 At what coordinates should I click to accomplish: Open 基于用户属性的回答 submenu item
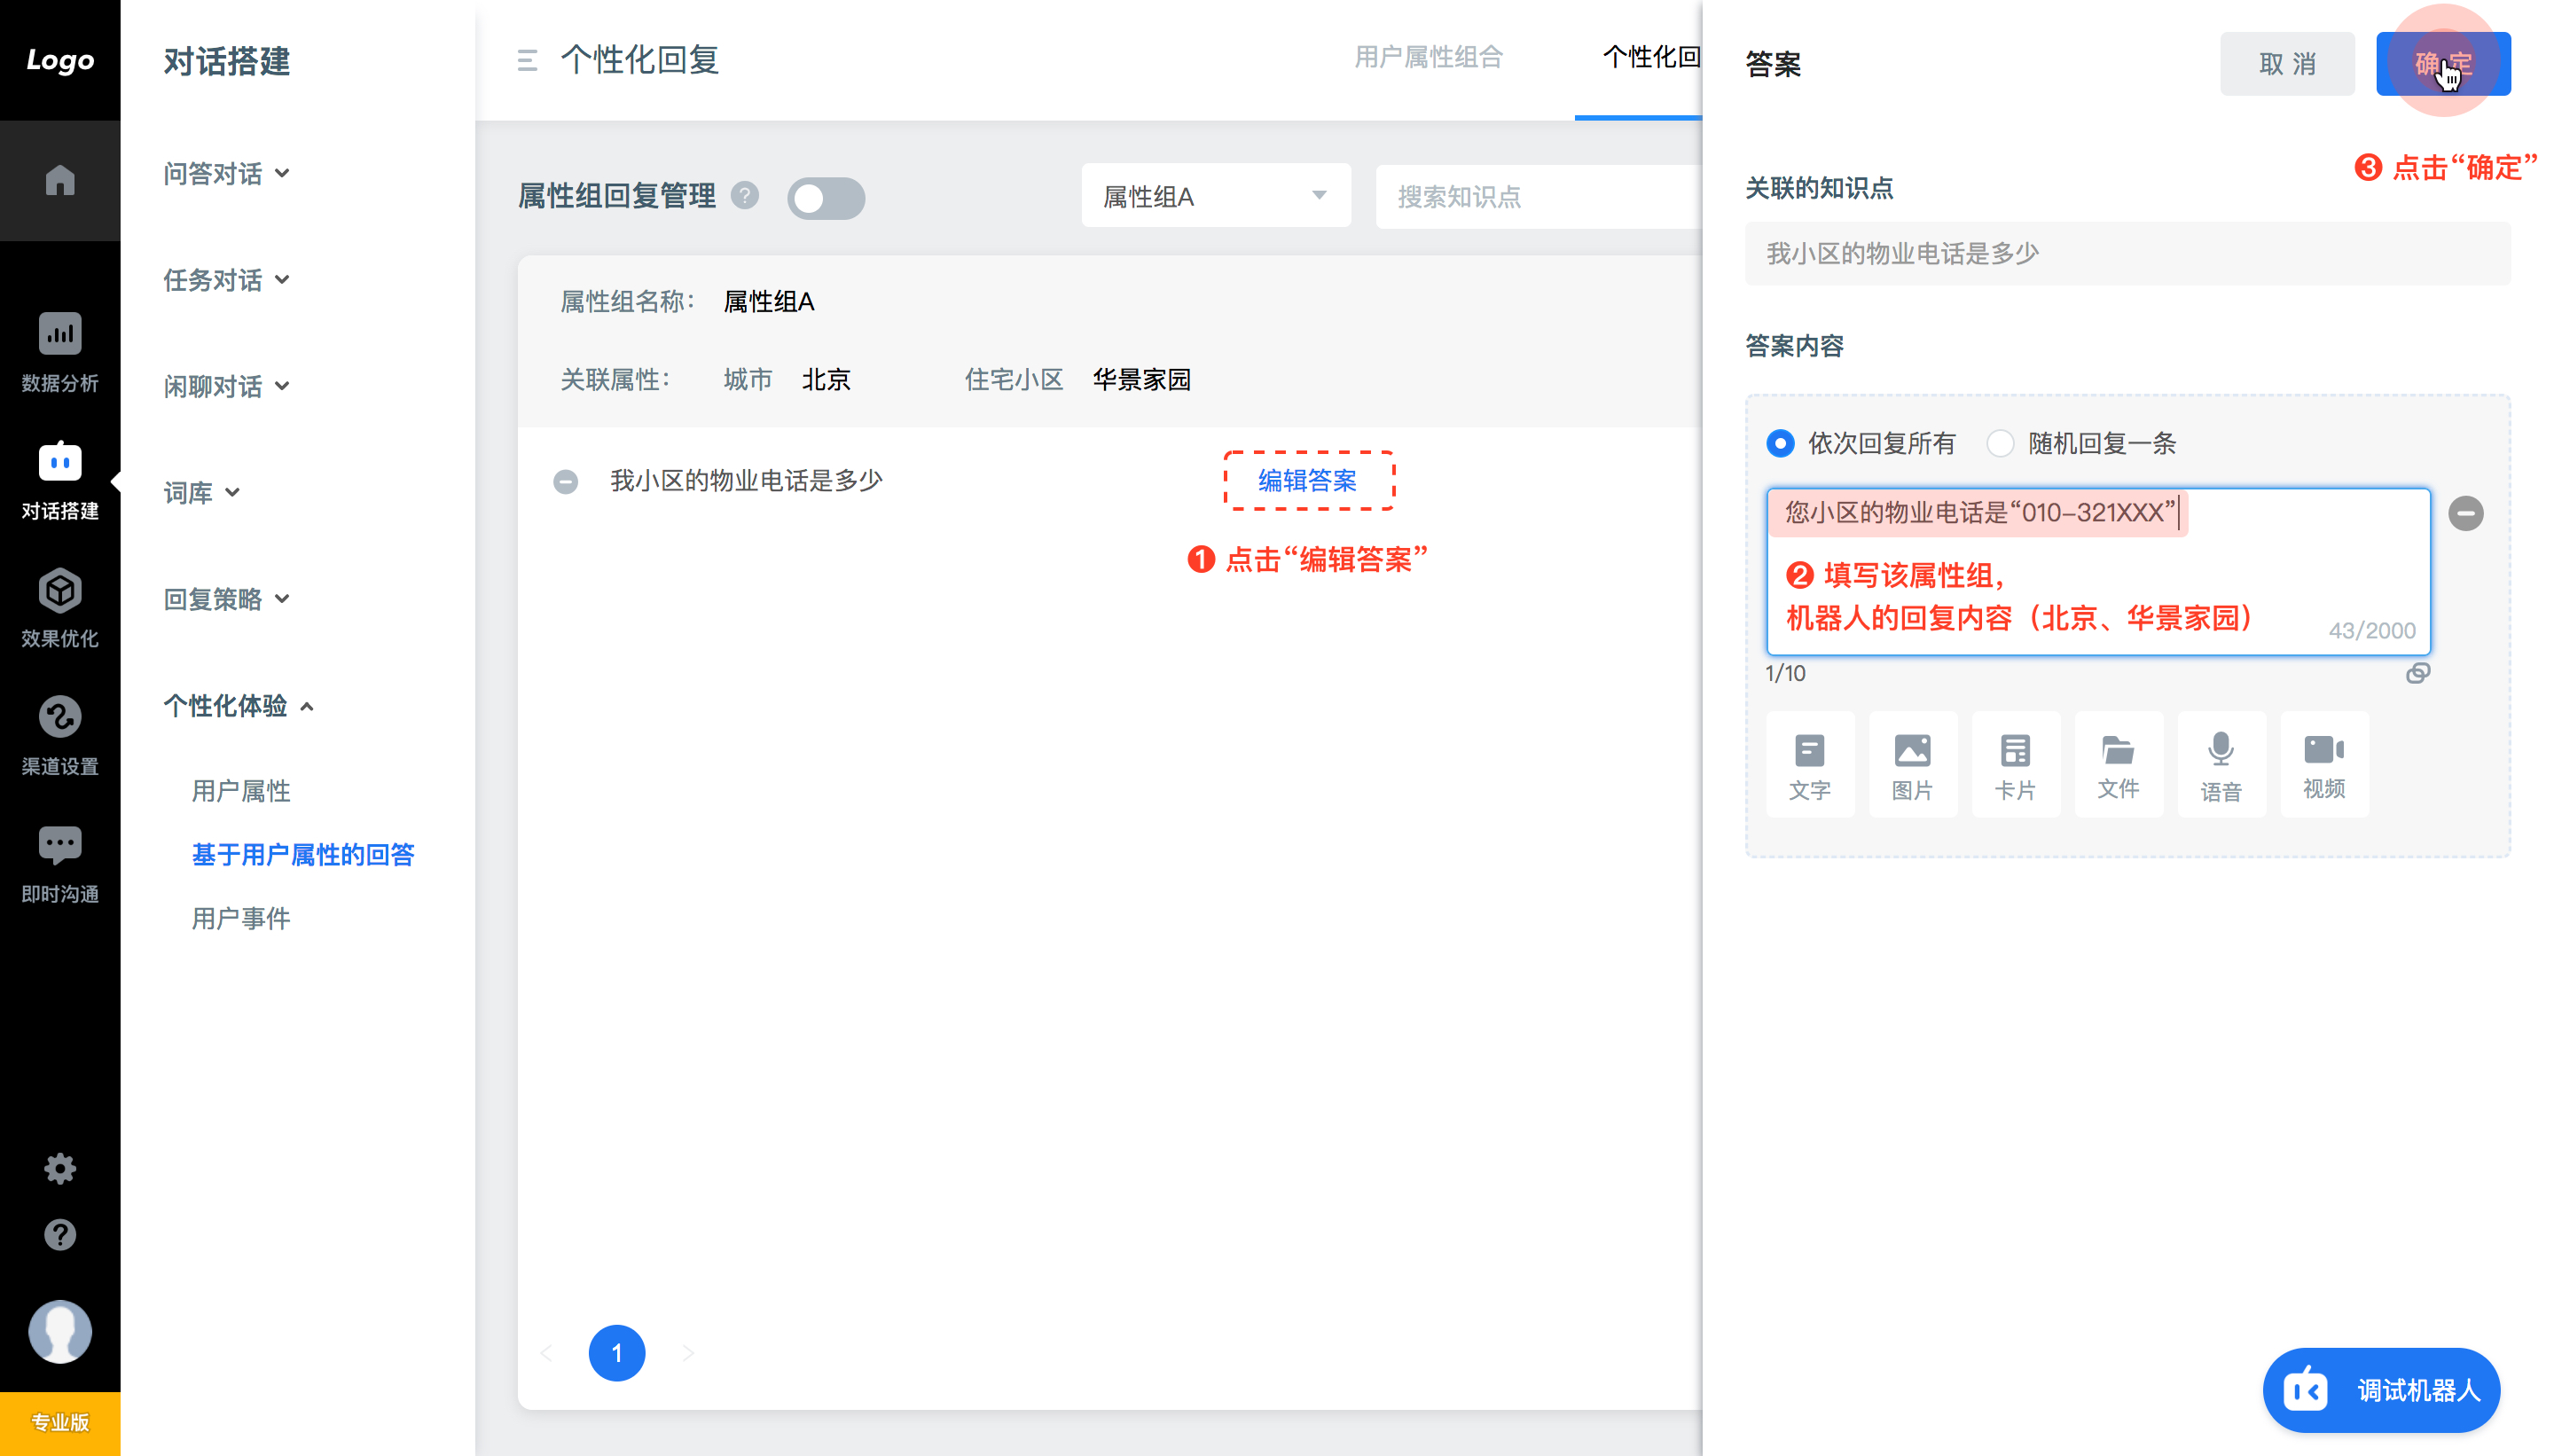303,855
